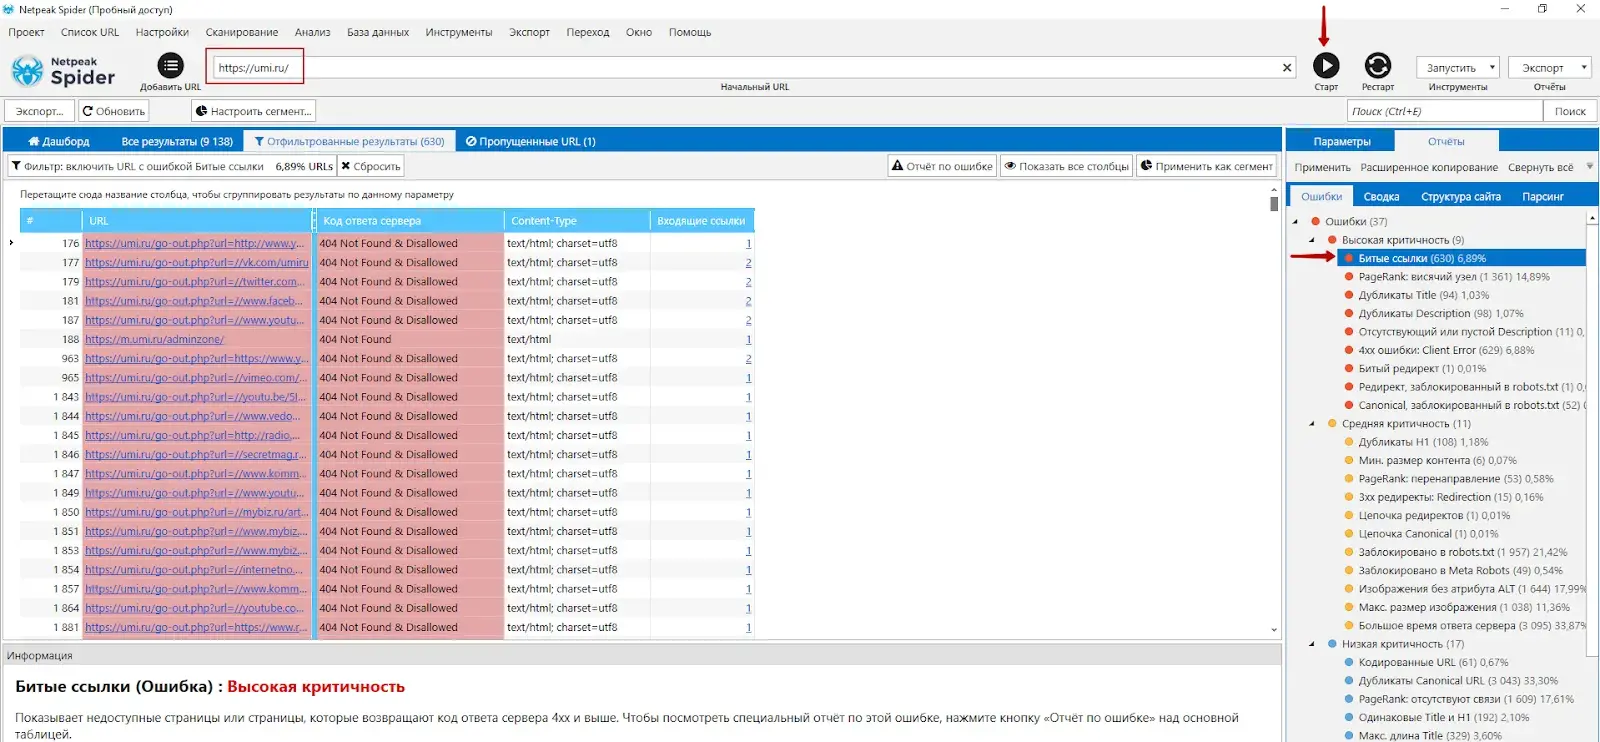Viewport: 1600px width, 742px height.
Task: Click the Start crawl play icon
Action: (x=1326, y=66)
